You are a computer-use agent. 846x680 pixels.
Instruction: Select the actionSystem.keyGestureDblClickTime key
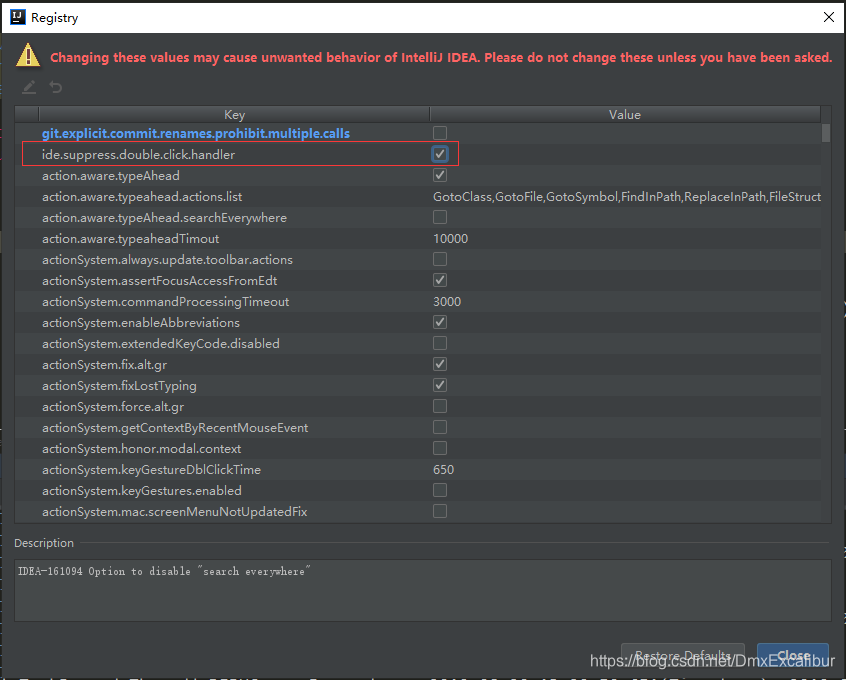[152, 470]
